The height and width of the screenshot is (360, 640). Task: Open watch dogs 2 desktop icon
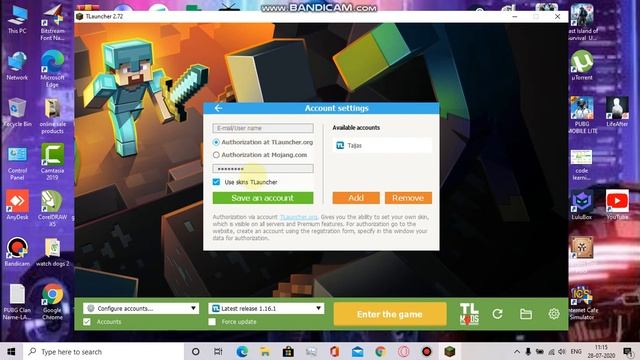(52, 252)
